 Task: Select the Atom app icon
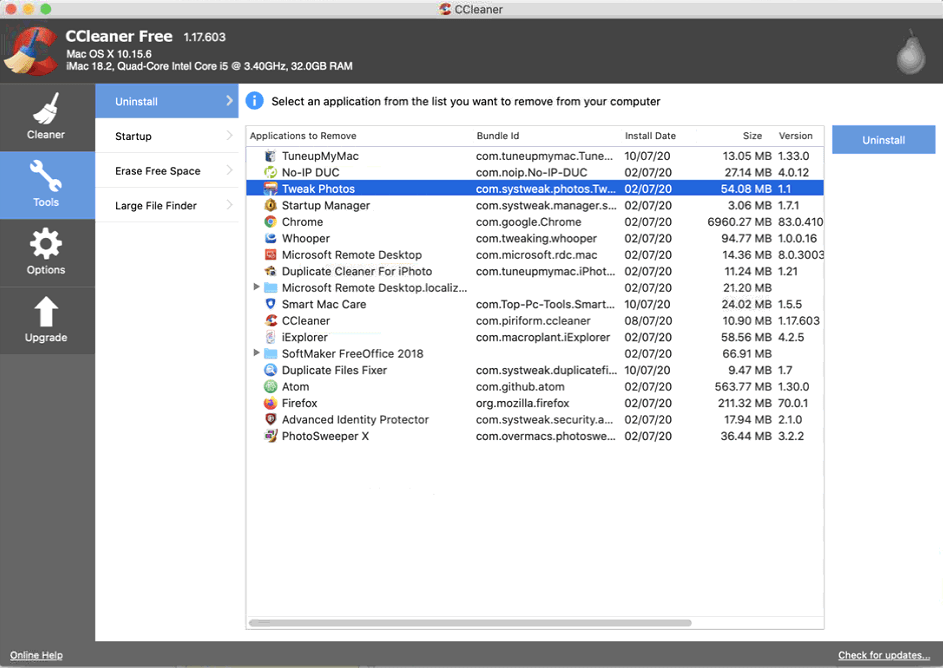pos(268,387)
